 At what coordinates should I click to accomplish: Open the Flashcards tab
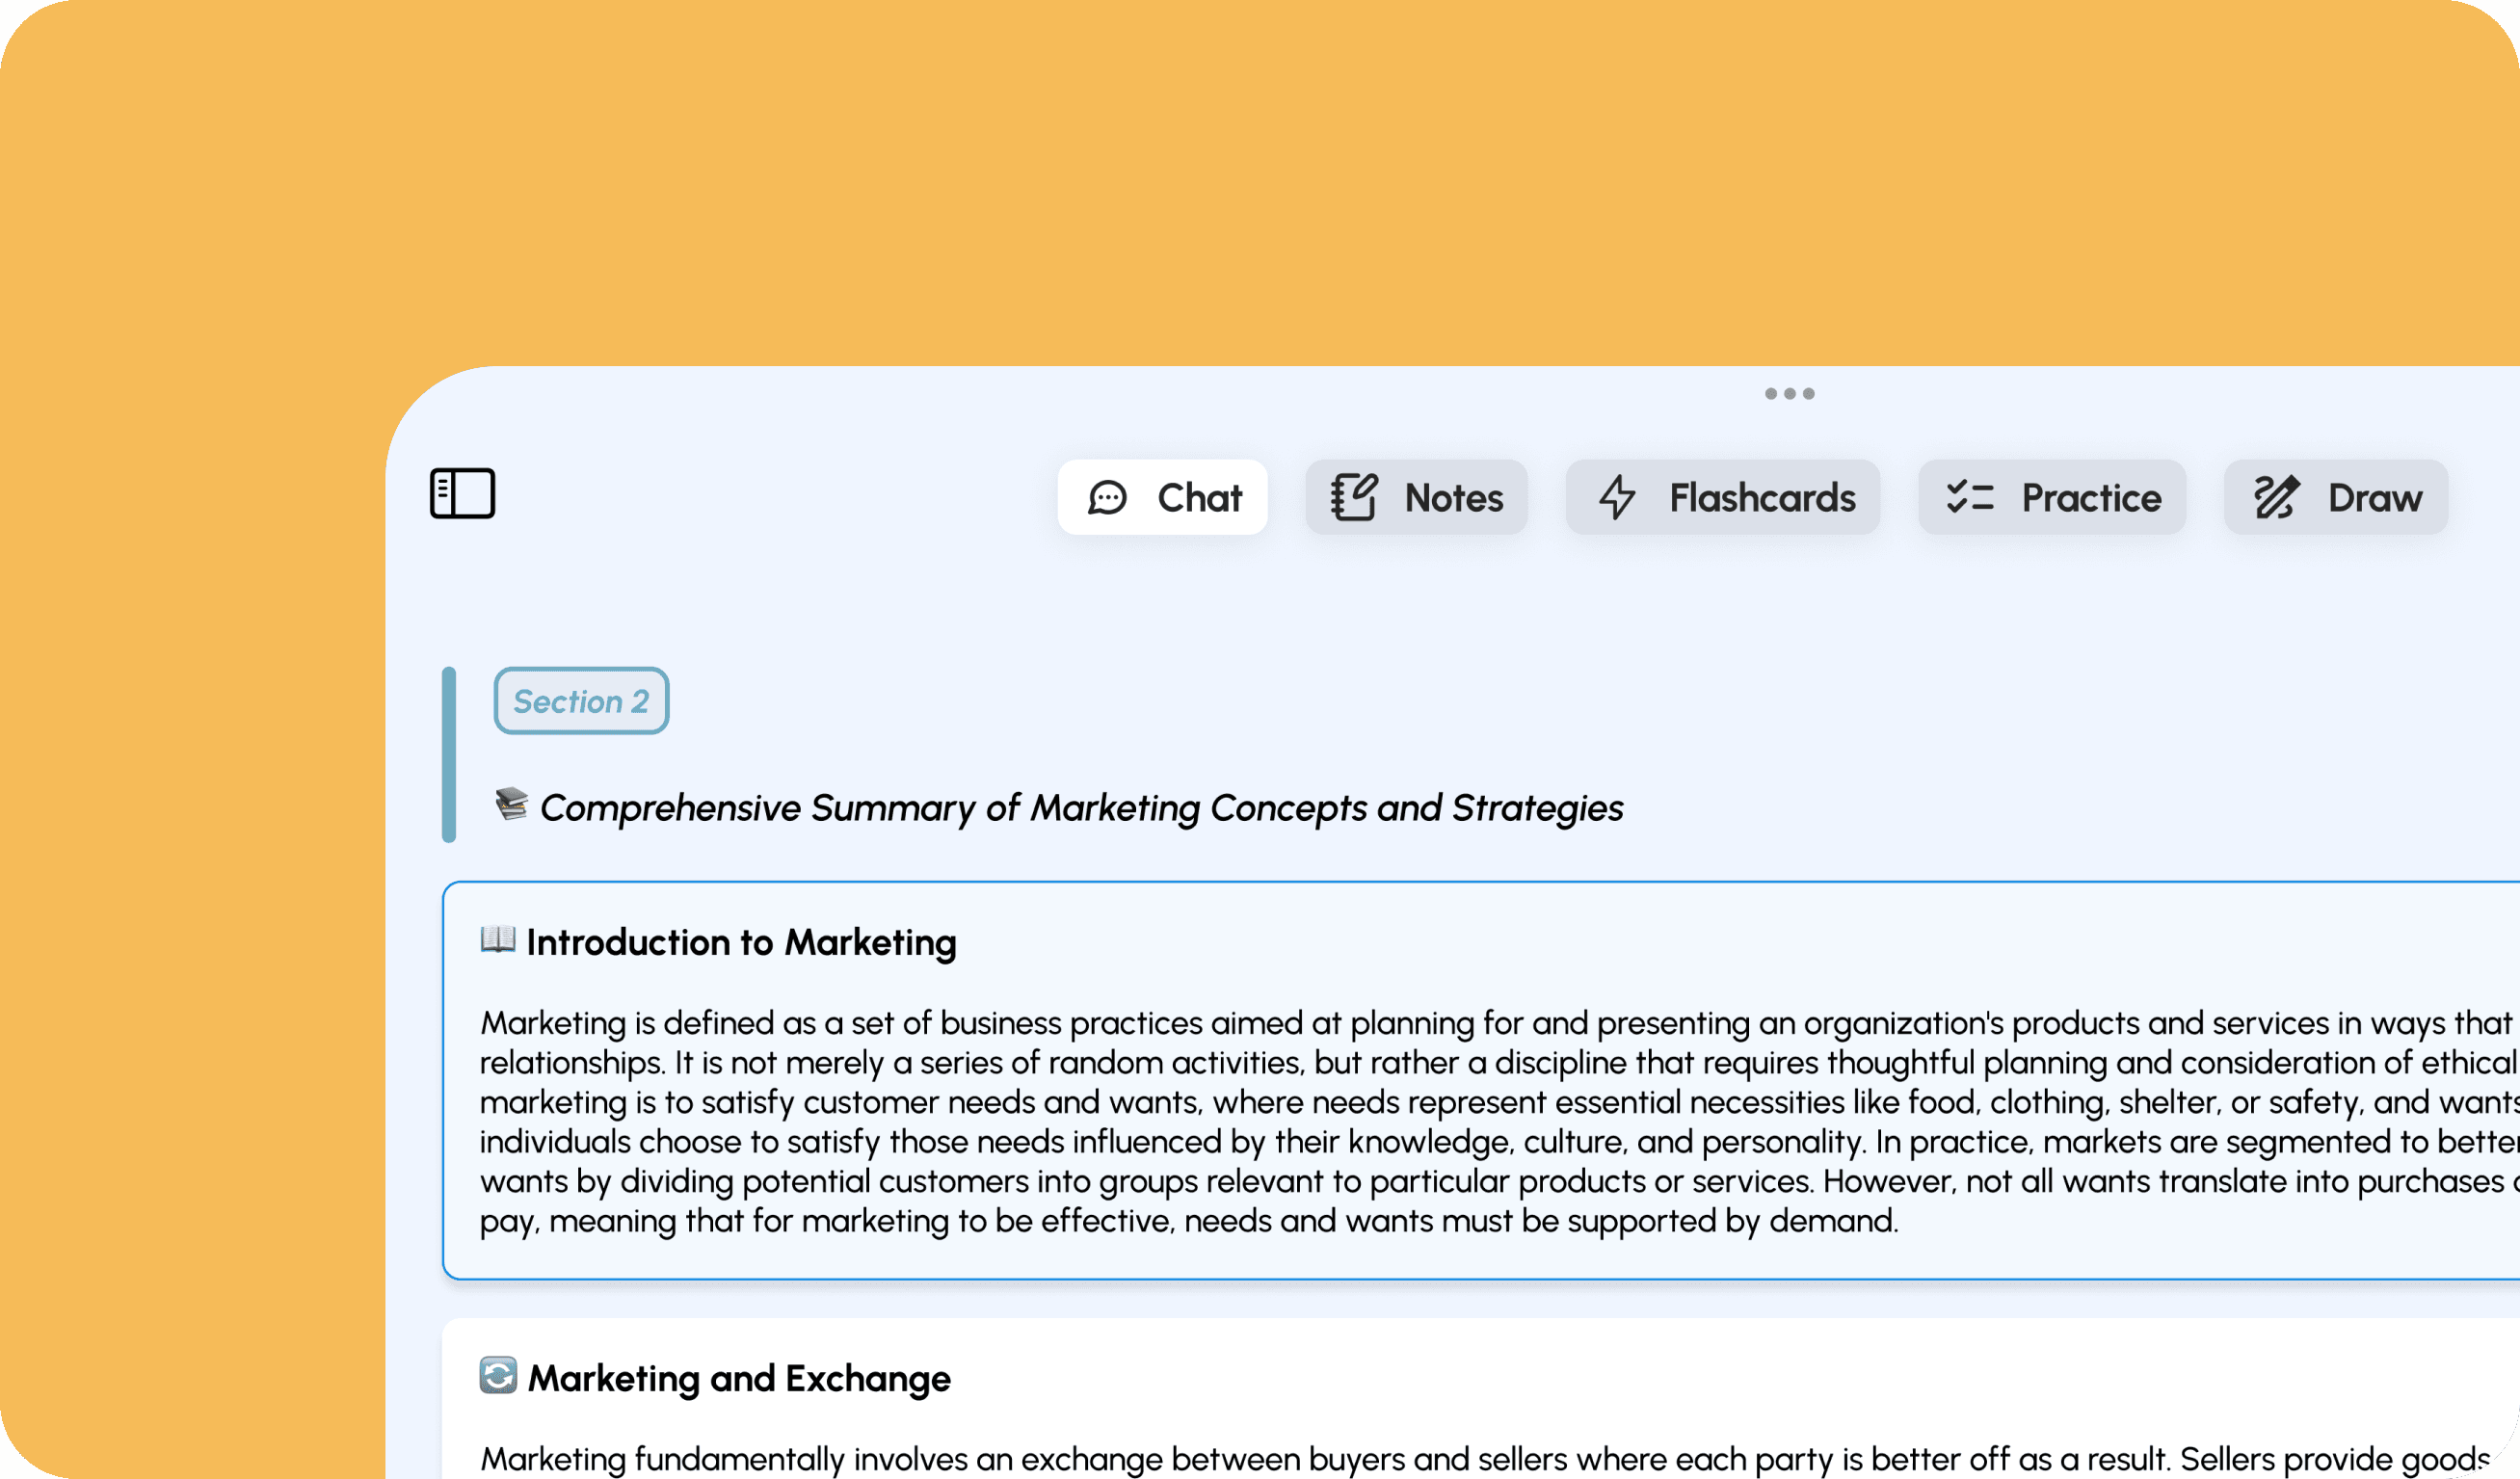(x=1761, y=498)
